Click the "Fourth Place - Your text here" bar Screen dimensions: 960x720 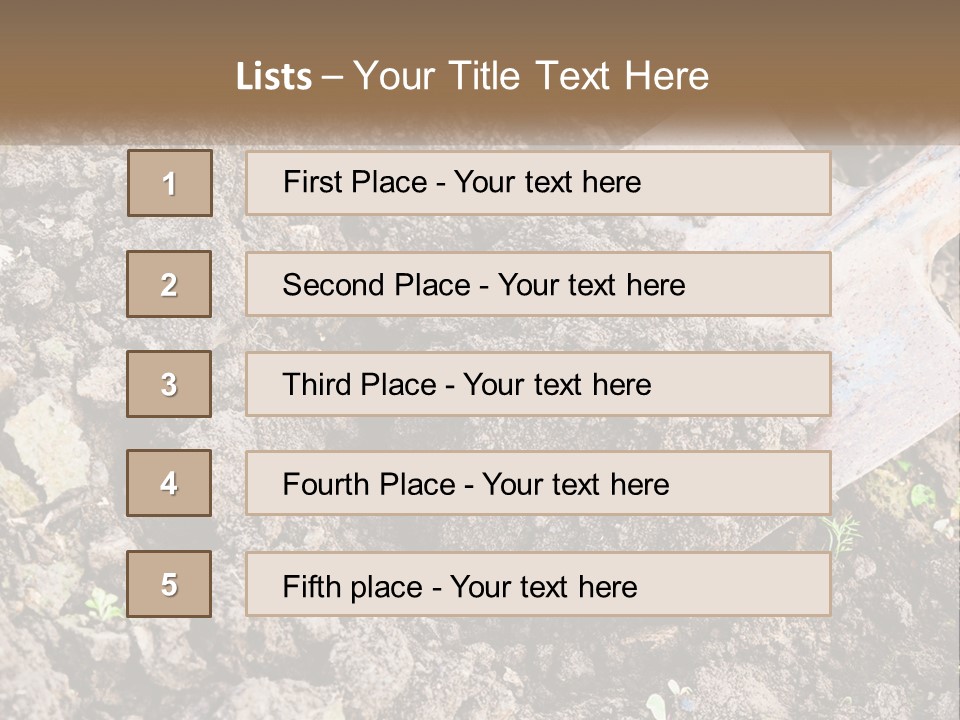point(538,483)
